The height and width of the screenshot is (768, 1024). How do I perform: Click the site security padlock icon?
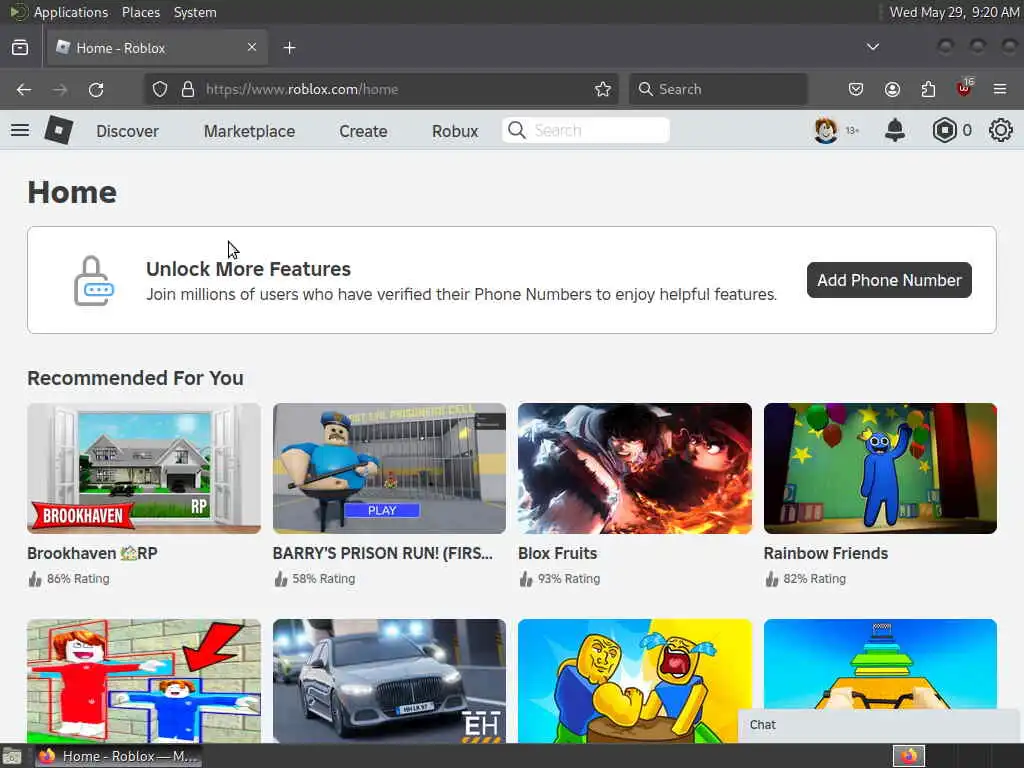(188, 89)
